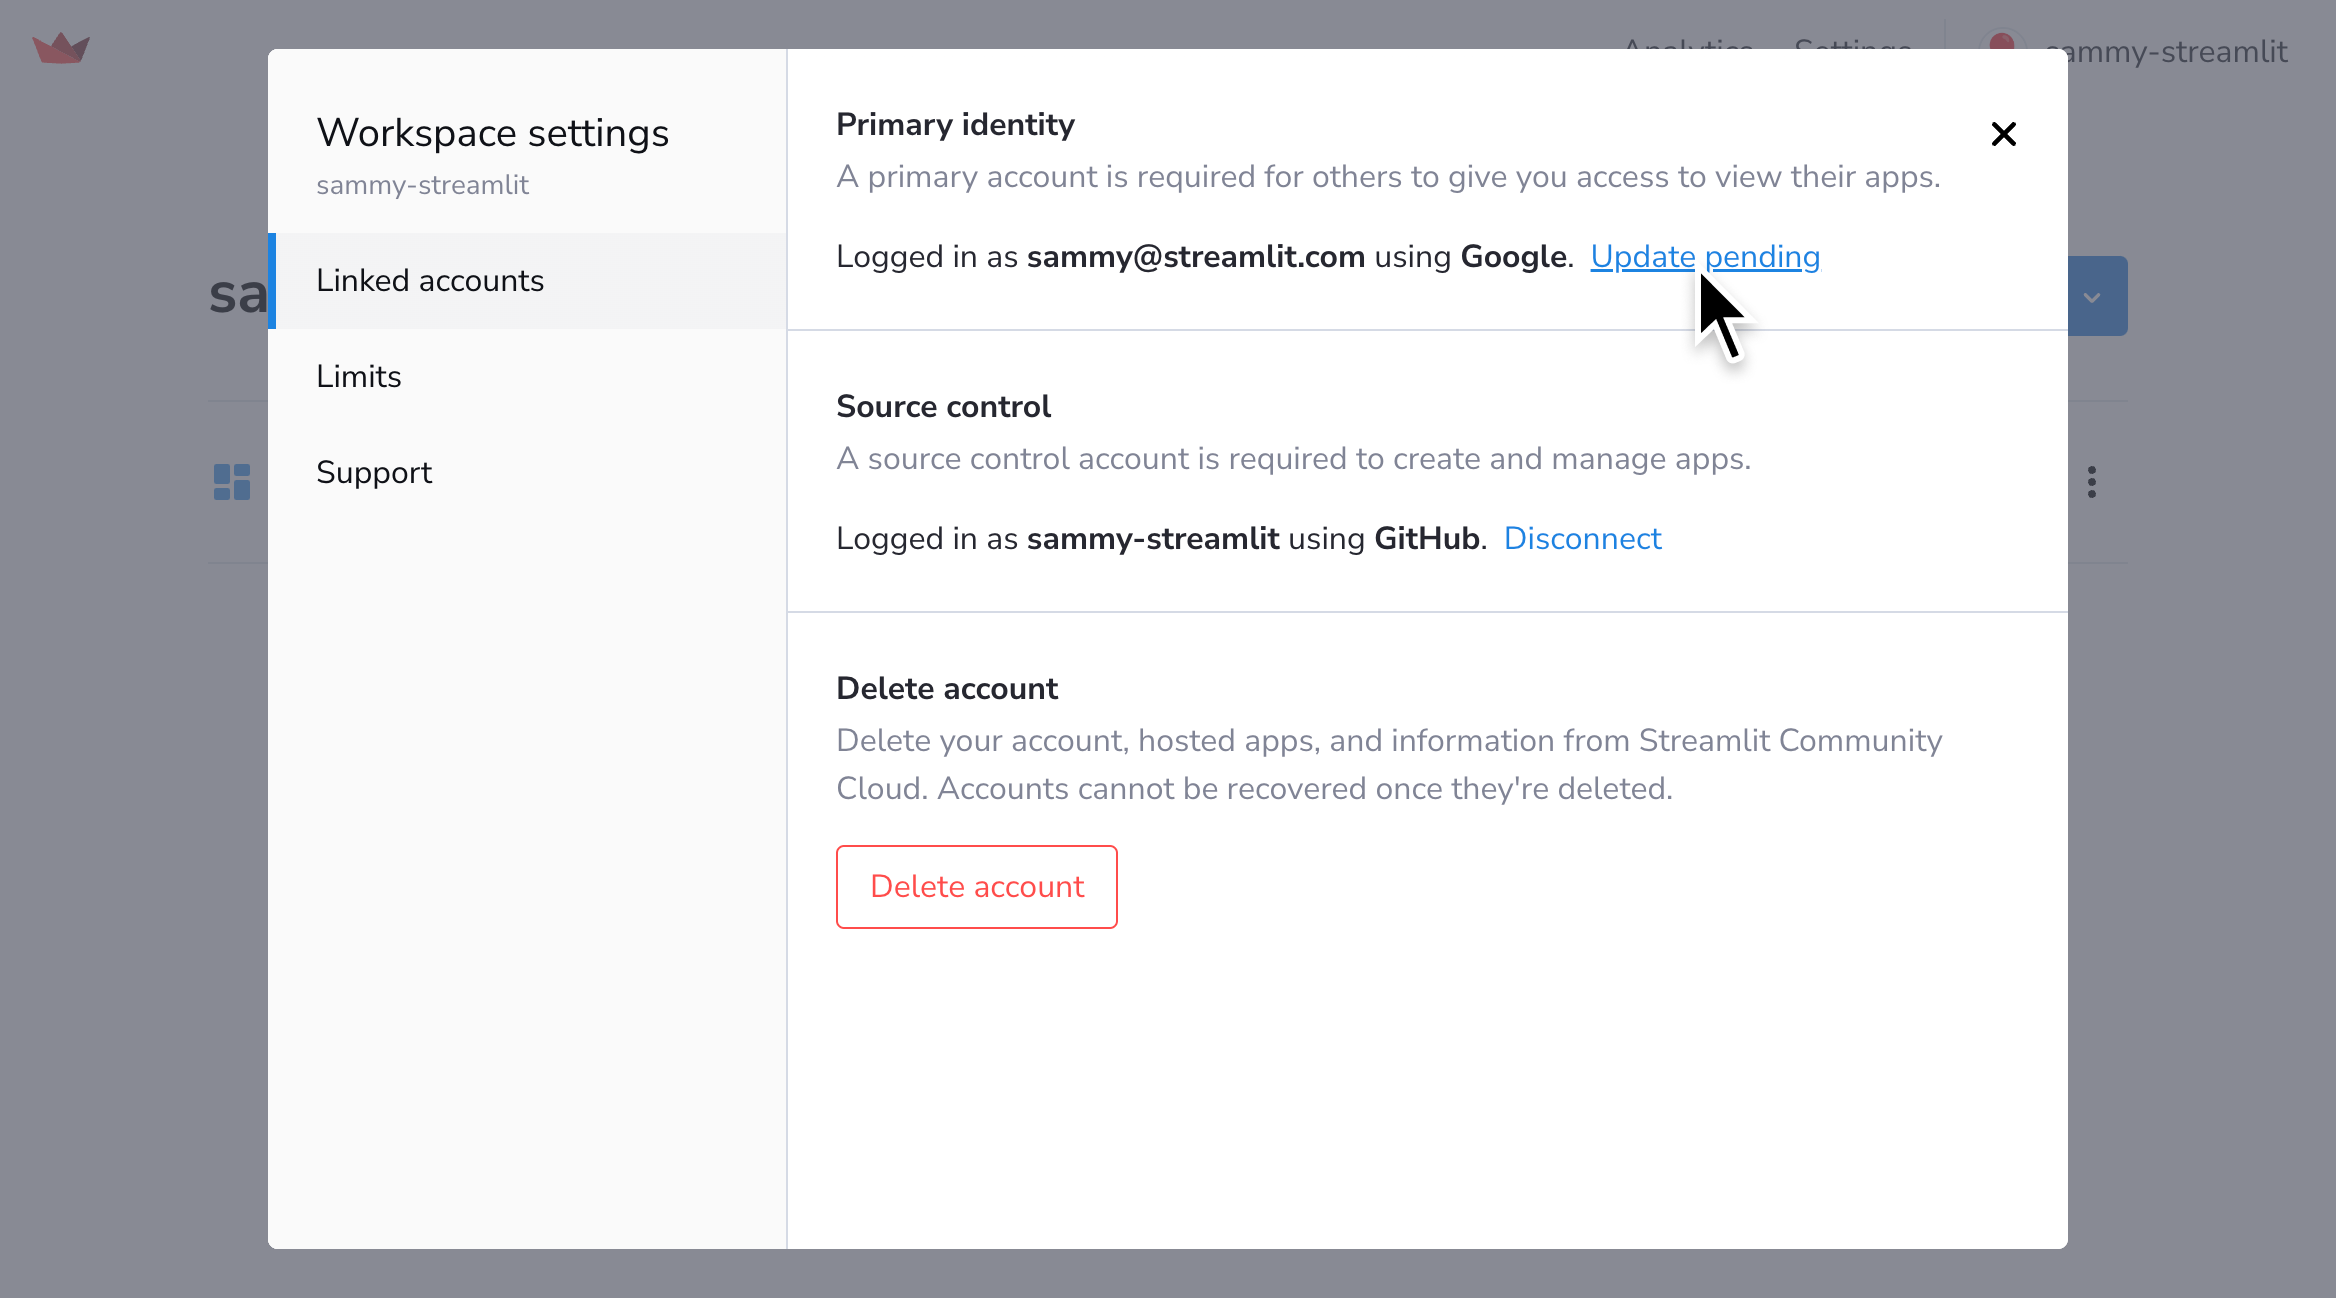Expand the blue button dropdown chevron

click(2092, 297)
